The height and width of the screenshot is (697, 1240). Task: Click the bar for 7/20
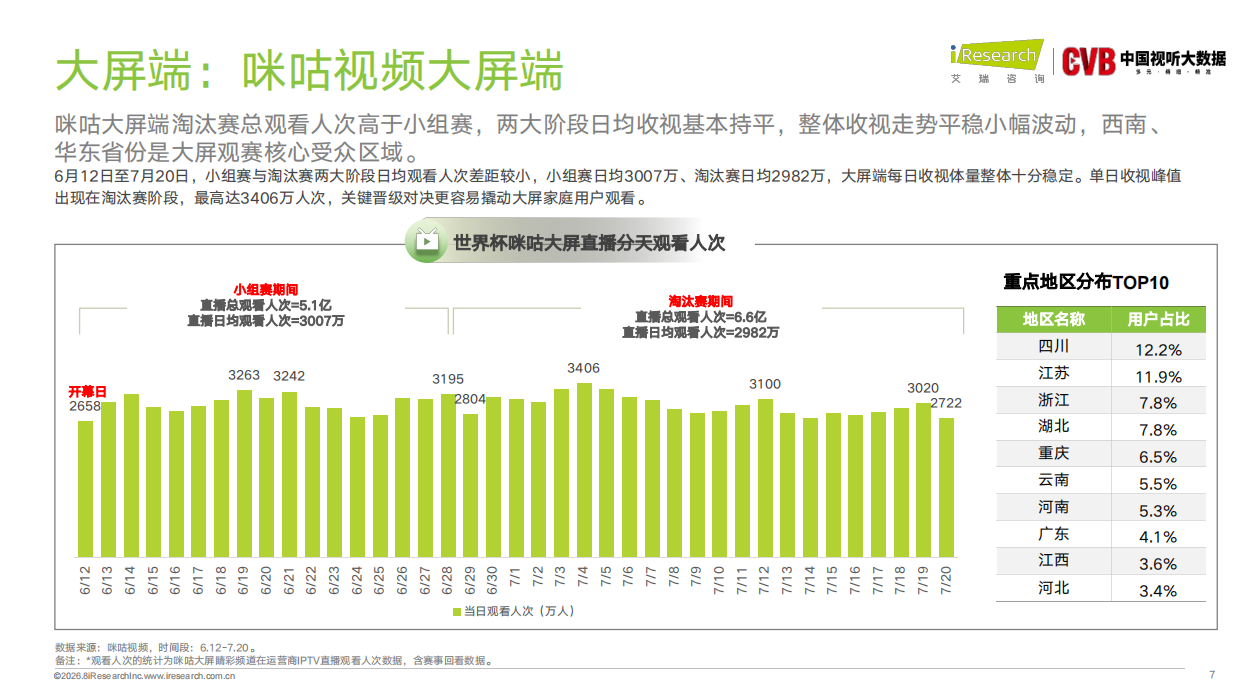click(x=946, y=487)
